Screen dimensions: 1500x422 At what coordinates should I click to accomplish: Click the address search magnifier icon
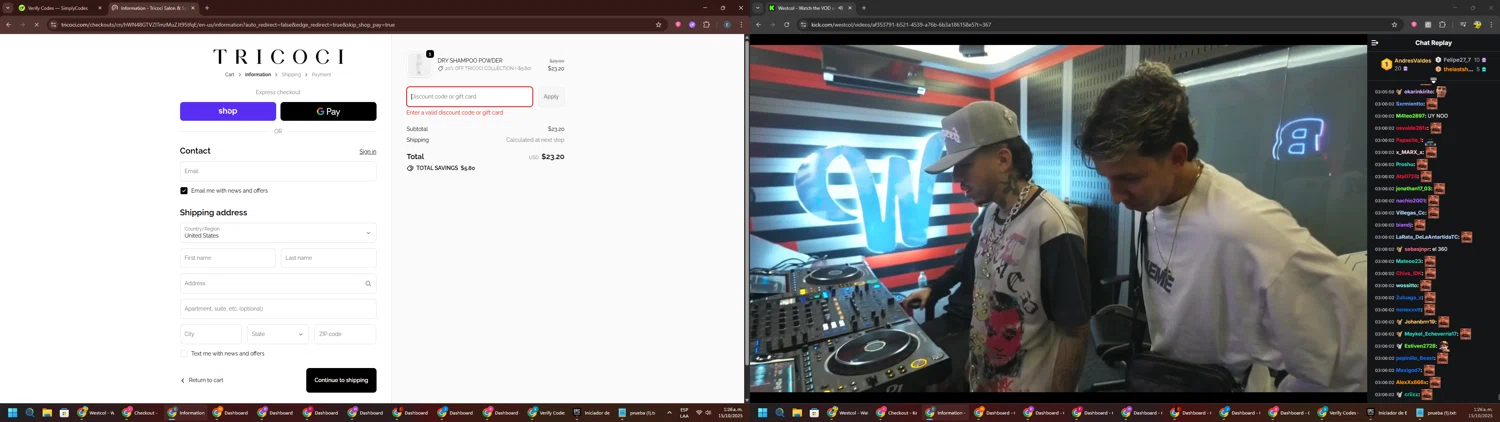[368, 284]
